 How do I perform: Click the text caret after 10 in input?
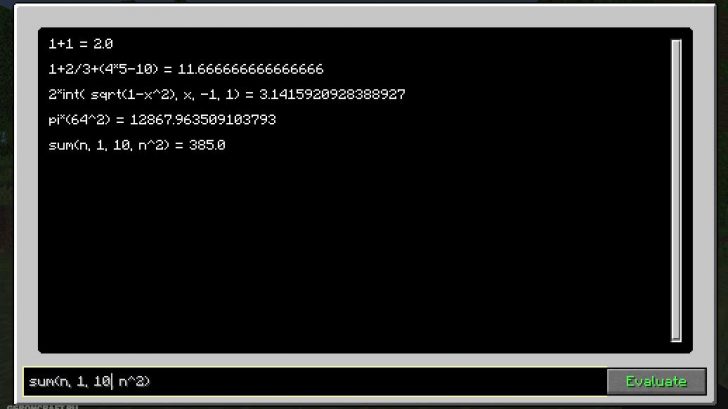[112, 381]
